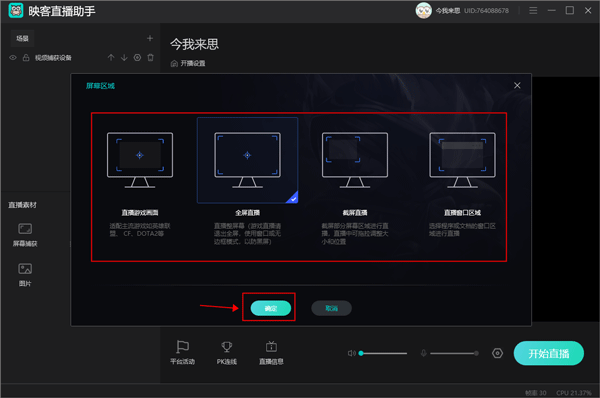The image size is (600, 398).
Task: Move 视频捕获设备 source down
Action: click(124, 58)
